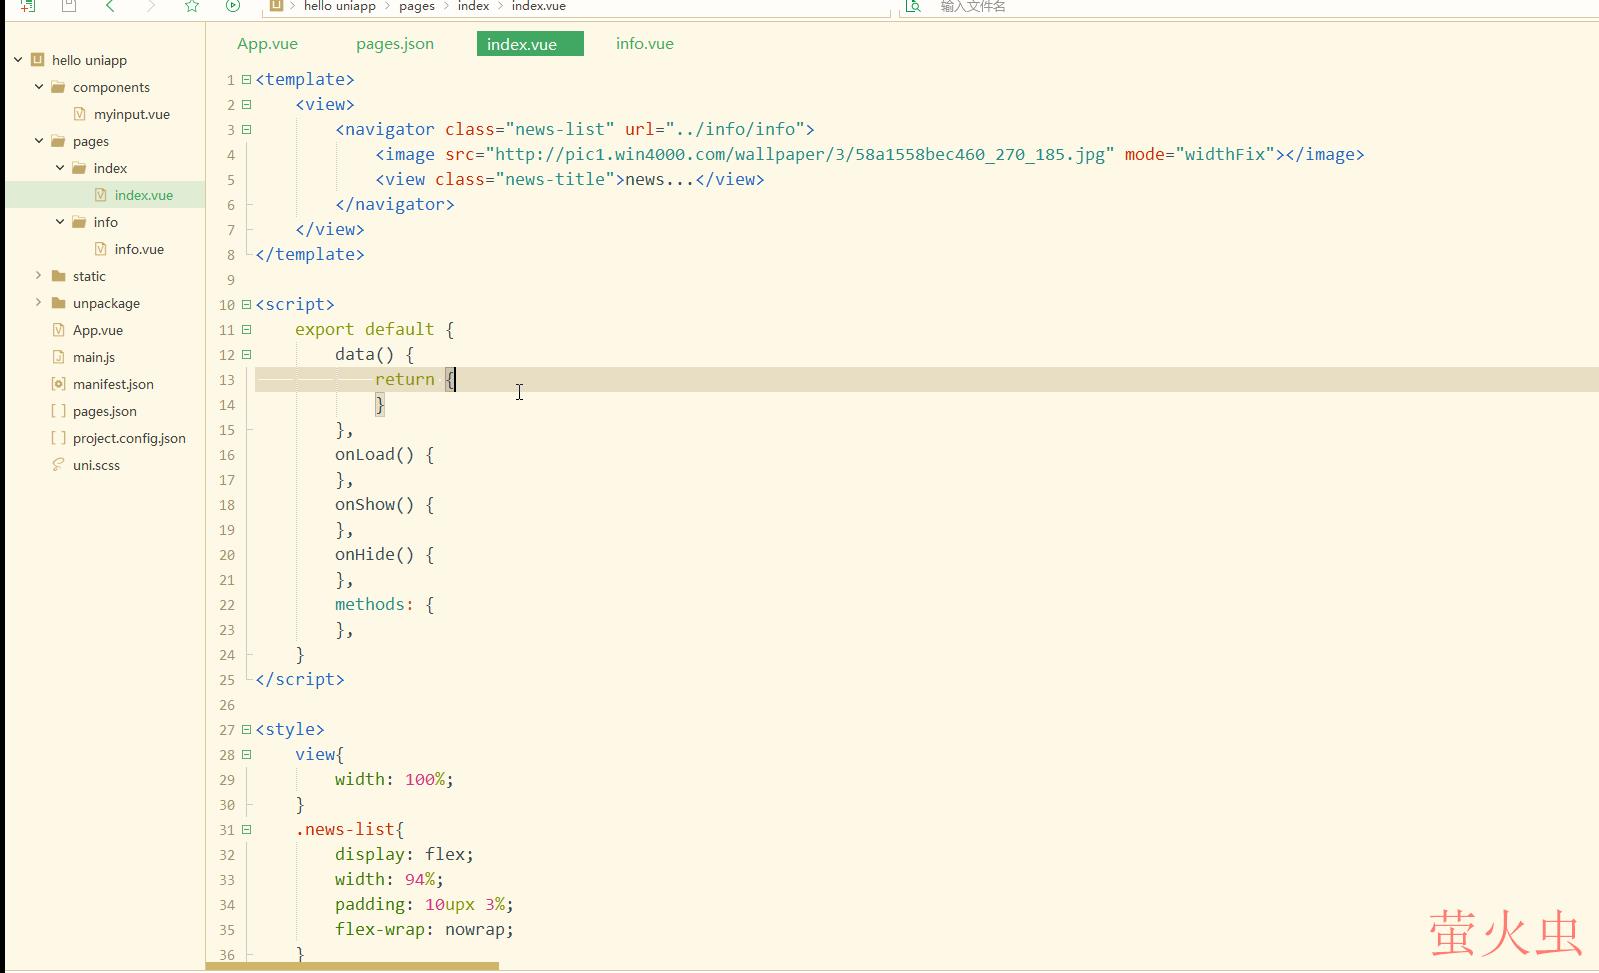
Task: Open main.js in project tree
Action: [94, 357]
